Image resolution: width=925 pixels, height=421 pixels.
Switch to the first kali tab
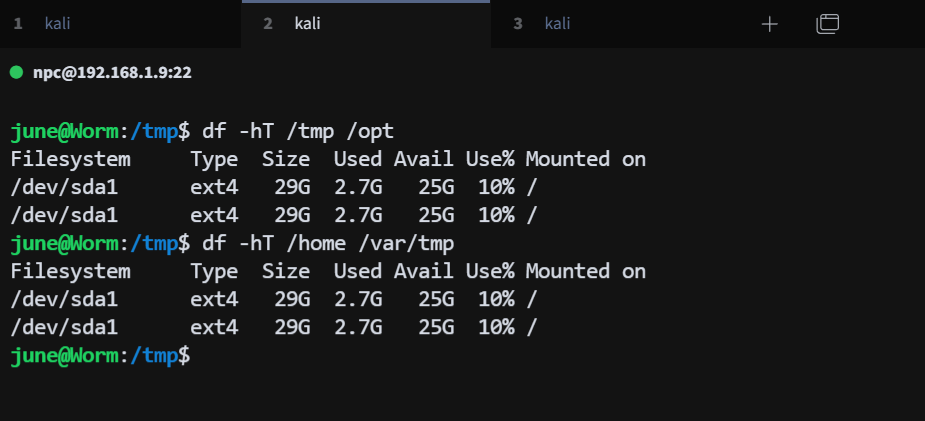(57, 24)
